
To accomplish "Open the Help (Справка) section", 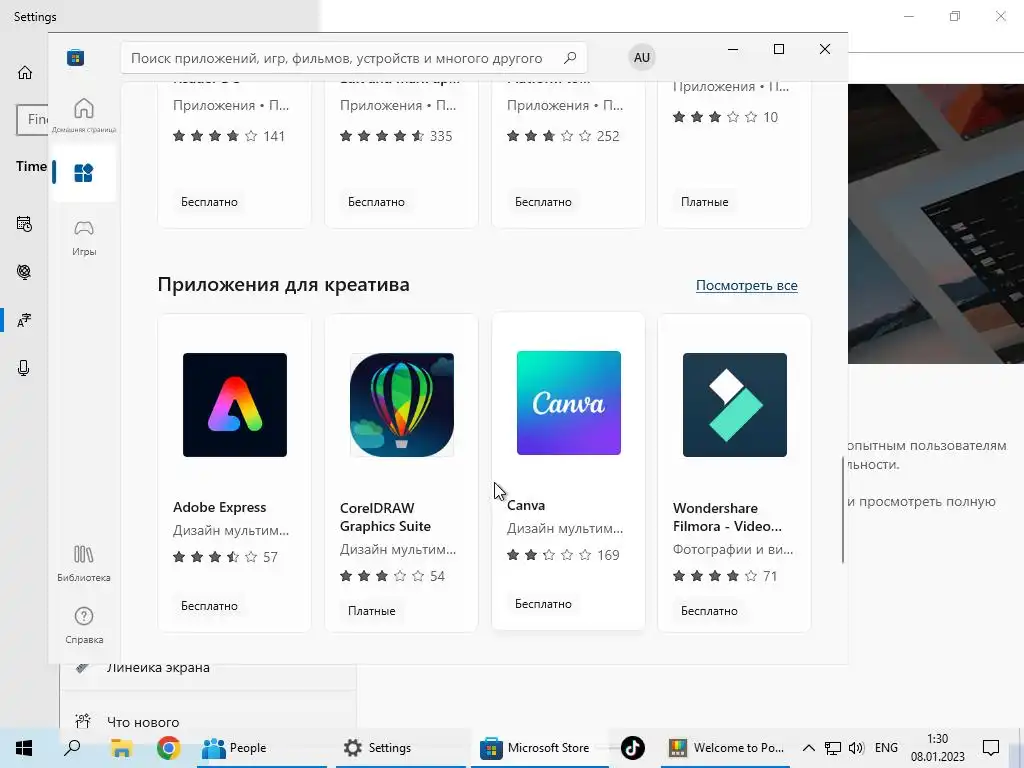I will [84, 625].
